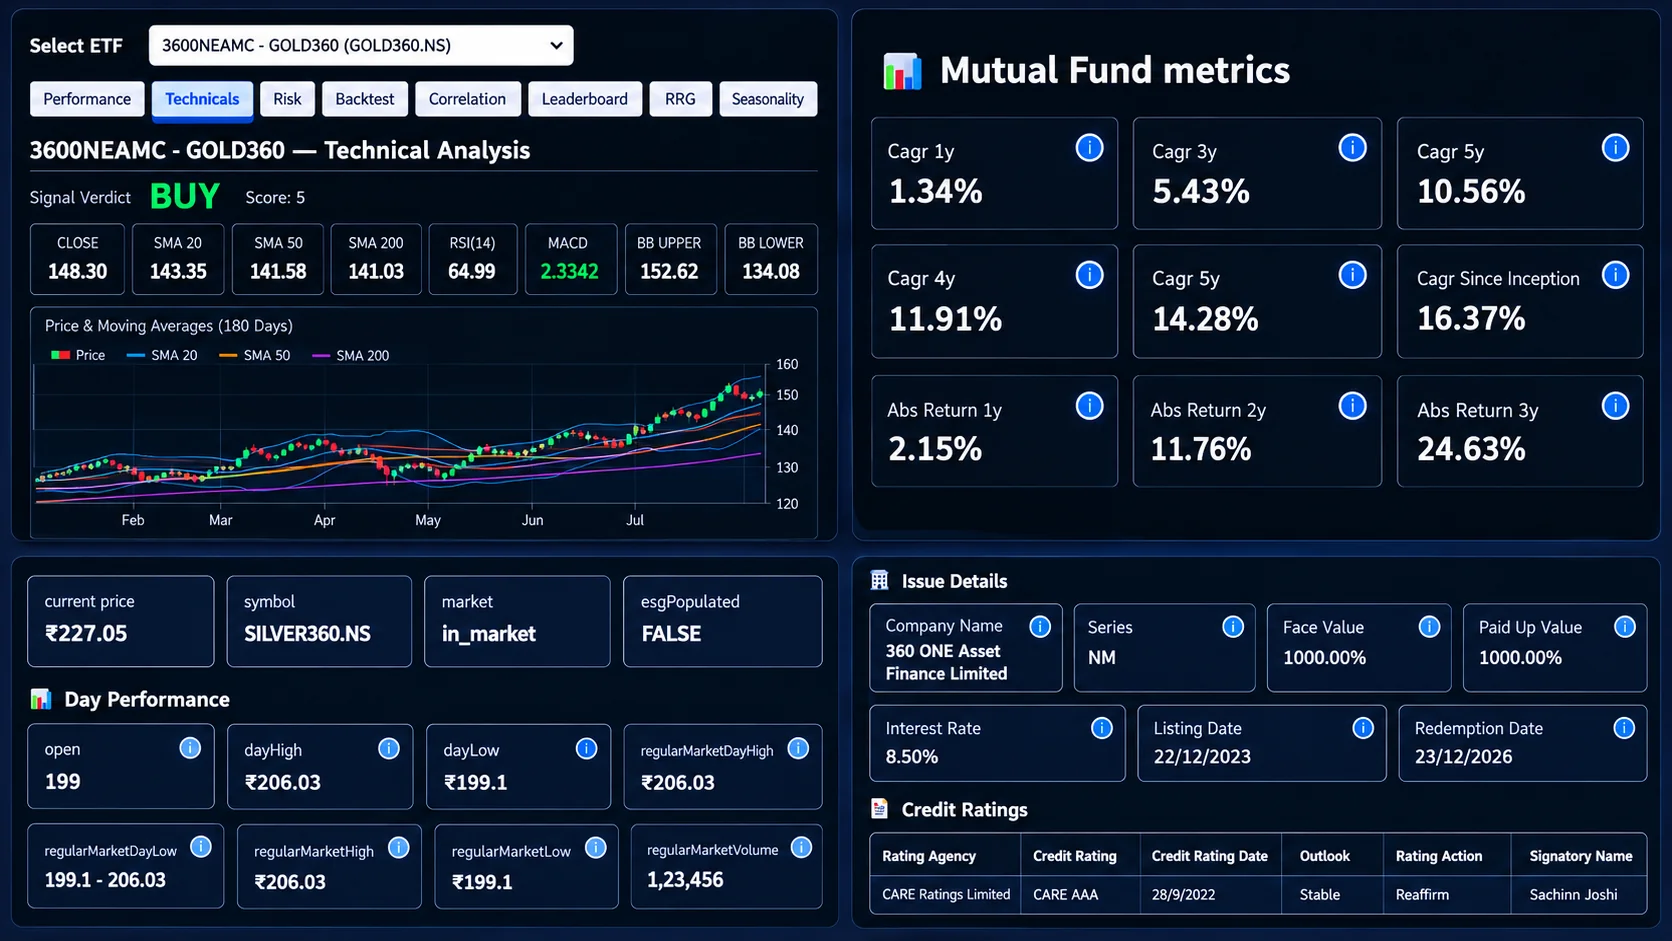Click the SILVER360.NS symbol value
1672x941 pixels.
[x=307, y=633]
